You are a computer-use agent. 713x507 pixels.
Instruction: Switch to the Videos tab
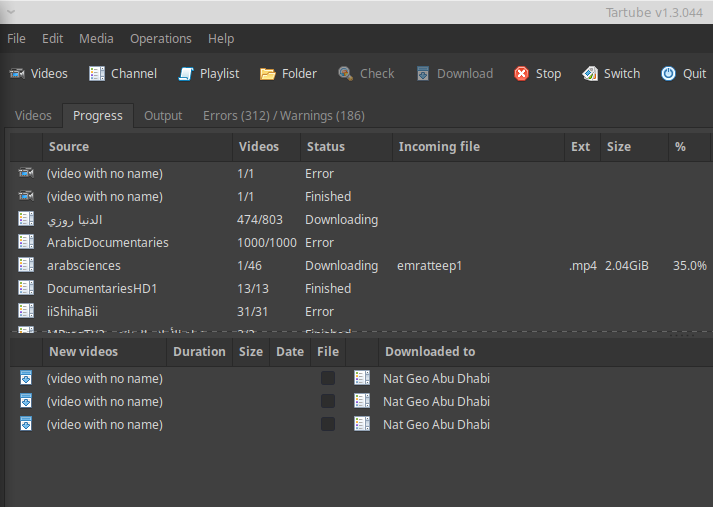(33, 115)
